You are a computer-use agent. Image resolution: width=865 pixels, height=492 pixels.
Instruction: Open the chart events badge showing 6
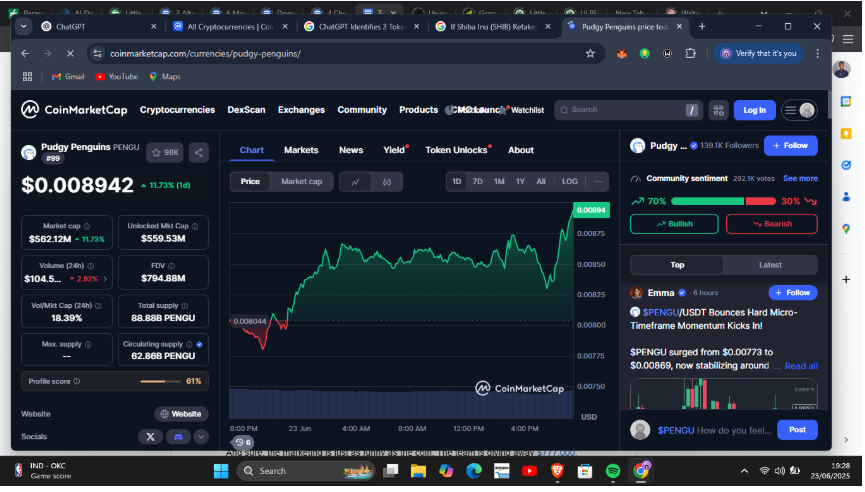243,442
